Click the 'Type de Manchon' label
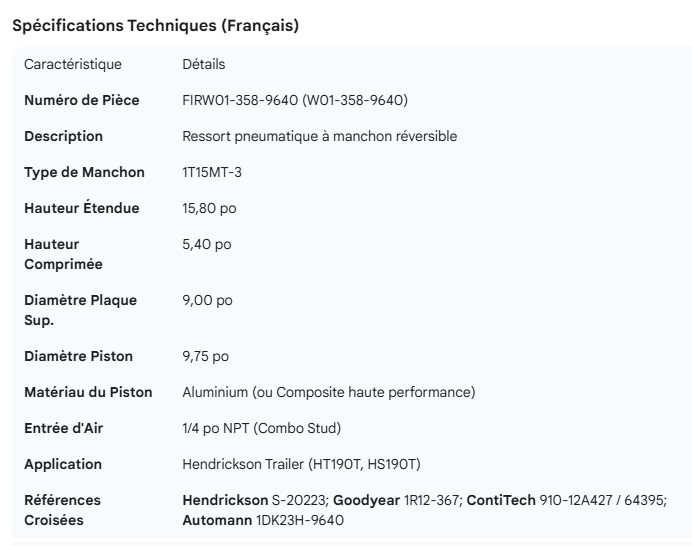Viewport: 692px width, 546px height. [x=84, y=172]
